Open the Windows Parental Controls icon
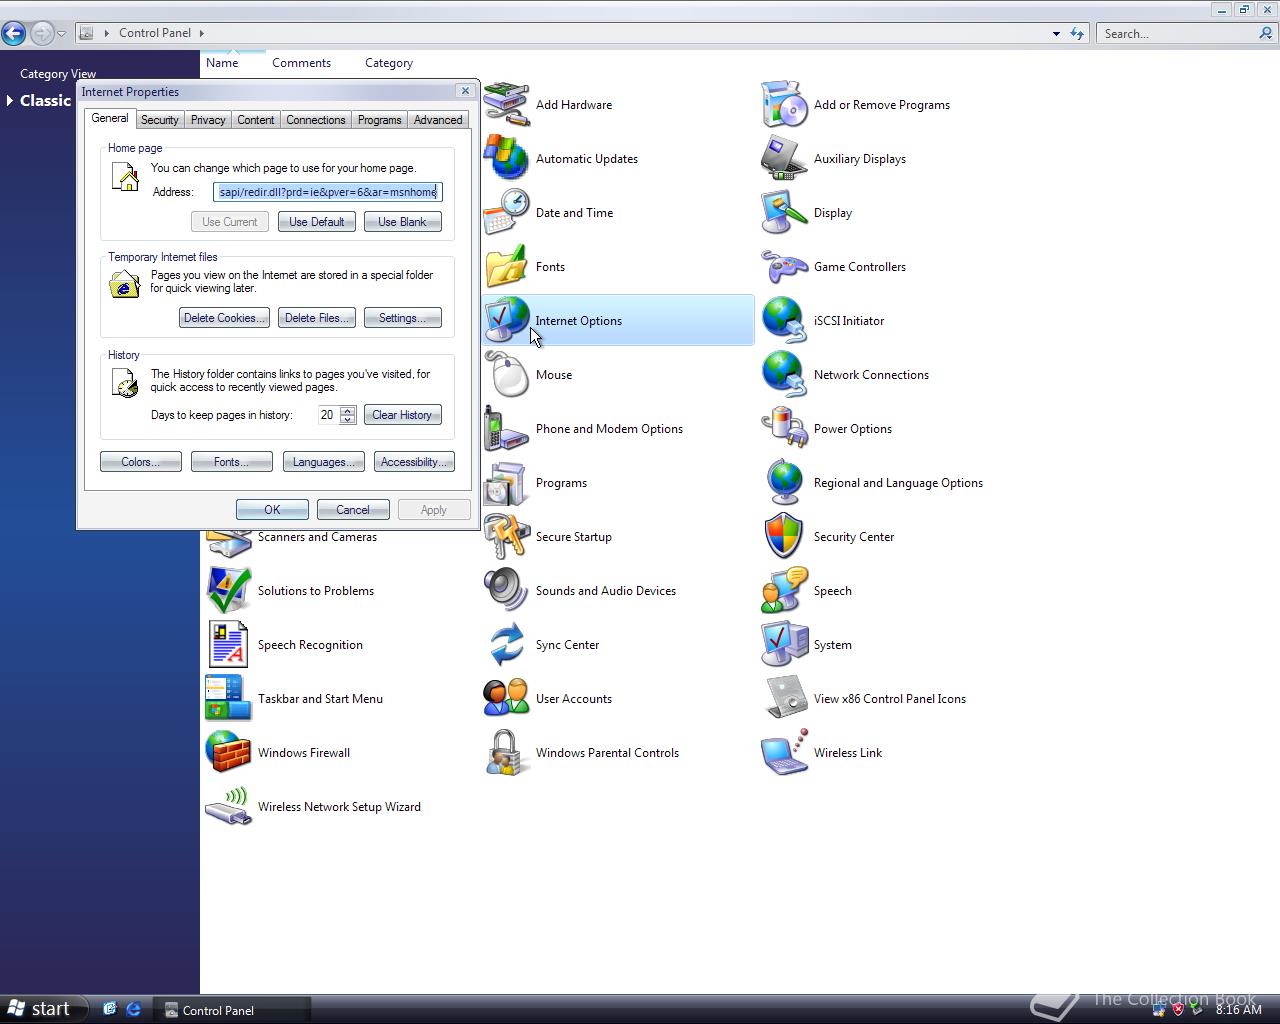 tap(506, 752)
